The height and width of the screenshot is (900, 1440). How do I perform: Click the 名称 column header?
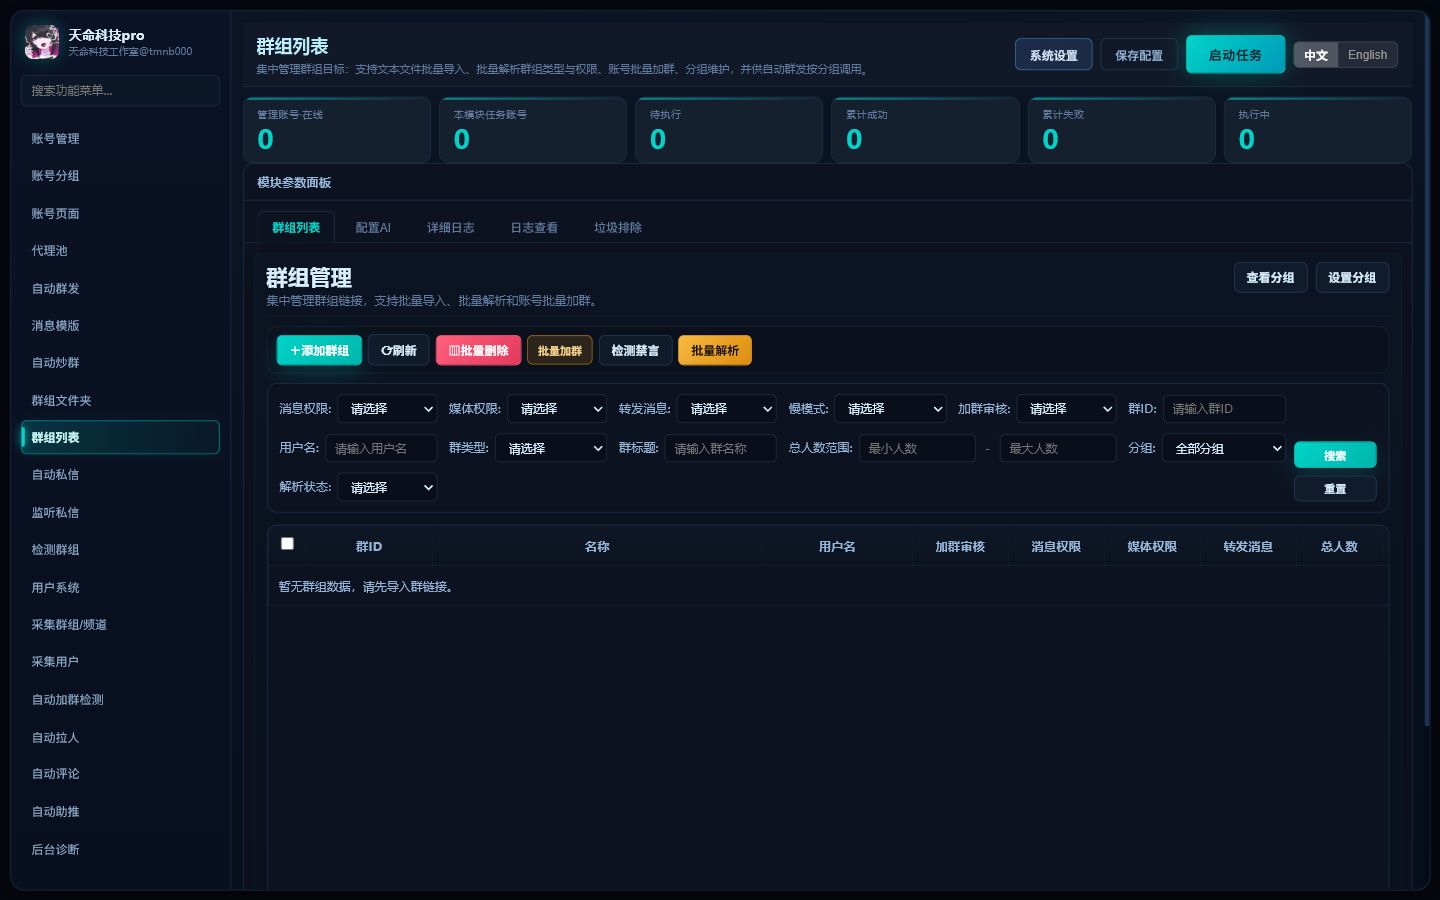click(x=597, y=547)
